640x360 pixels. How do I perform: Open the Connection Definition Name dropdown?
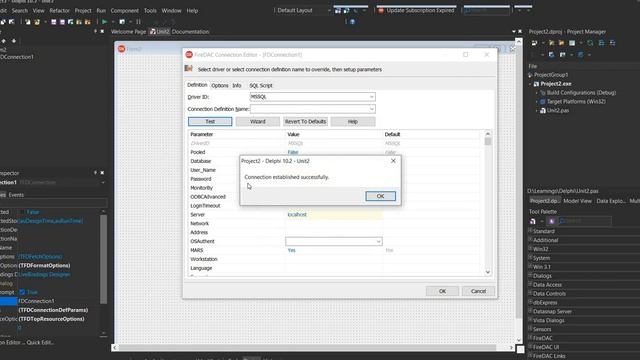click(371, 109)
